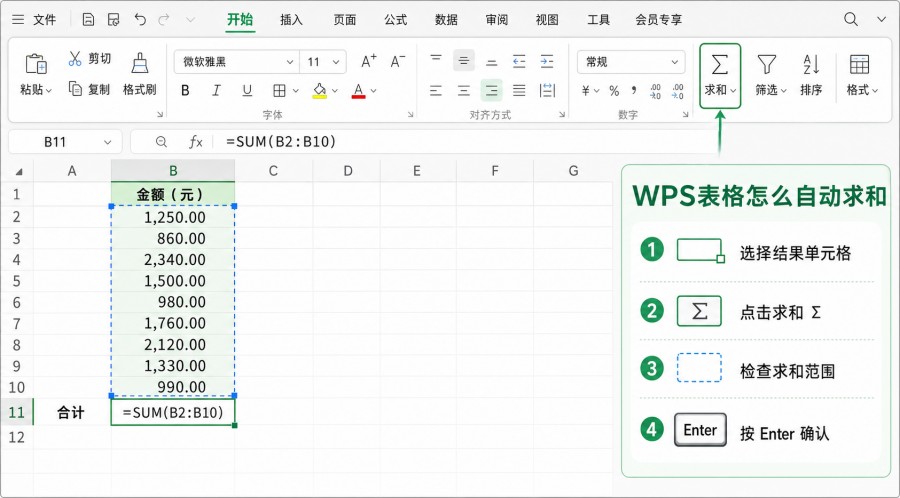Open the 页面 tab
The image size is (900, 498).
tap(344, 20)
